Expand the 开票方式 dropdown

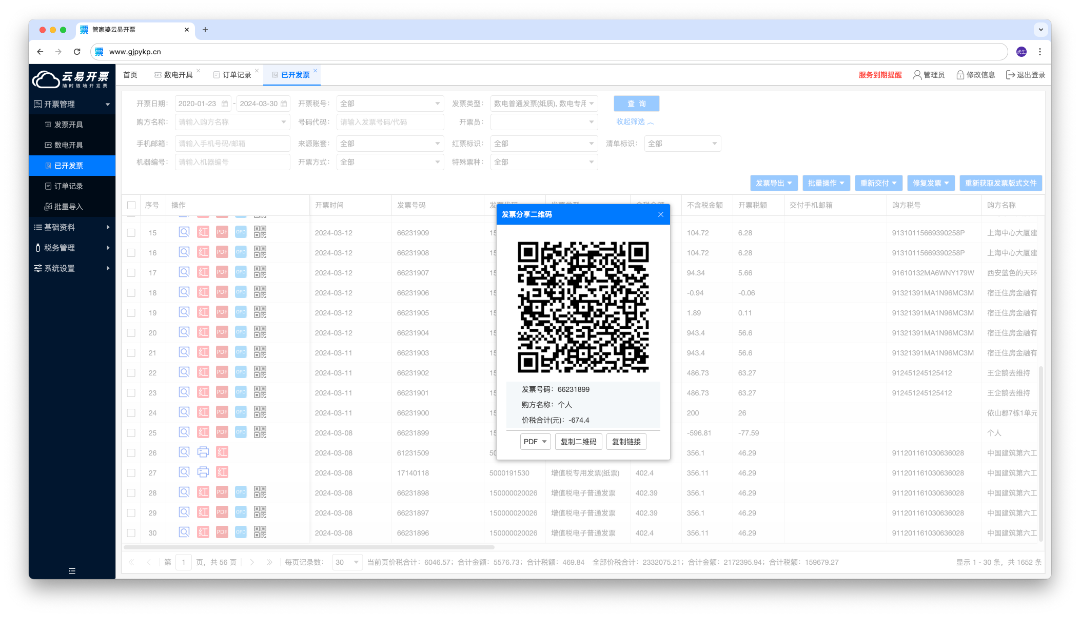[390, 162]
